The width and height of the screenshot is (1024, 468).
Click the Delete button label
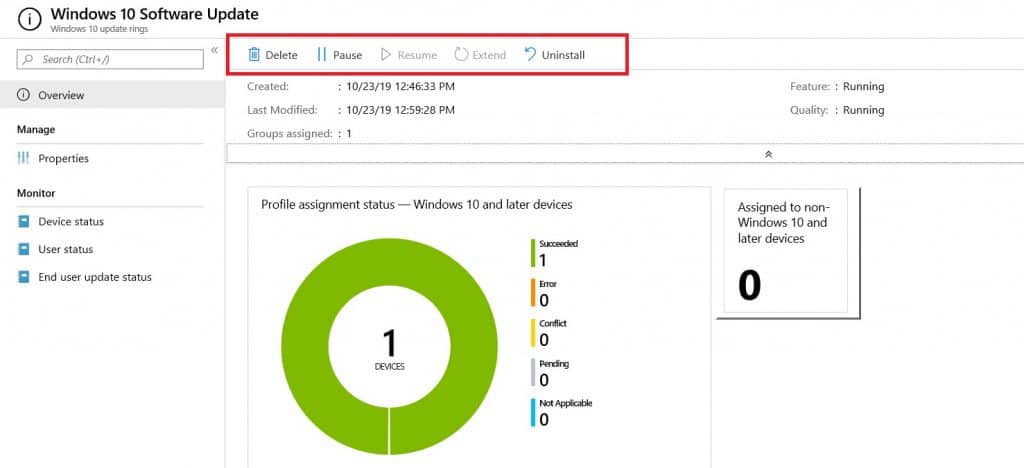point(281,55)
